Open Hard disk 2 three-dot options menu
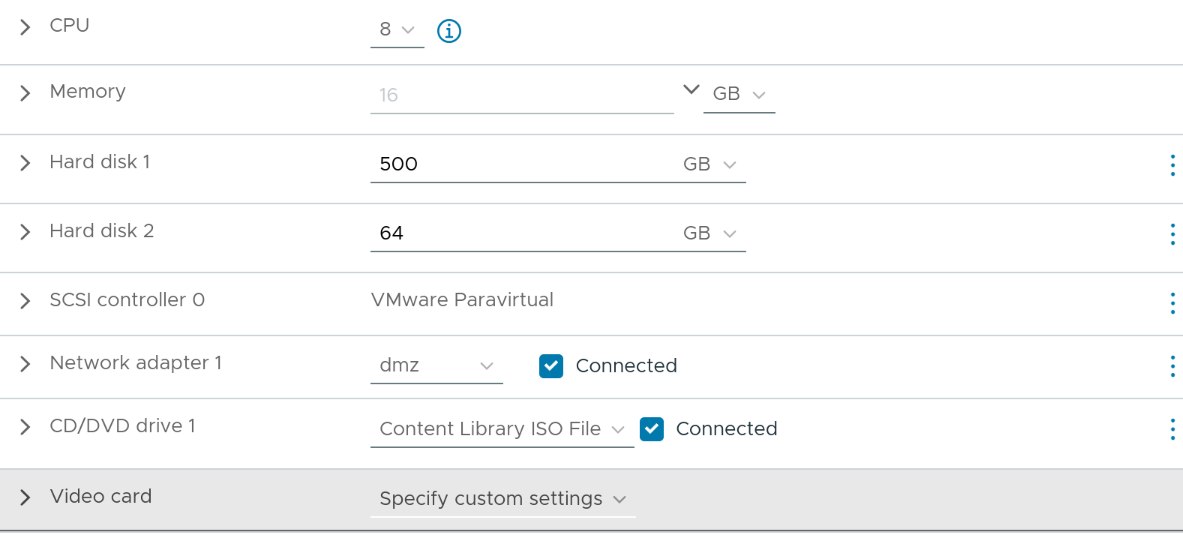This screenshot has width=1183, height=542. coord(1171,234)
